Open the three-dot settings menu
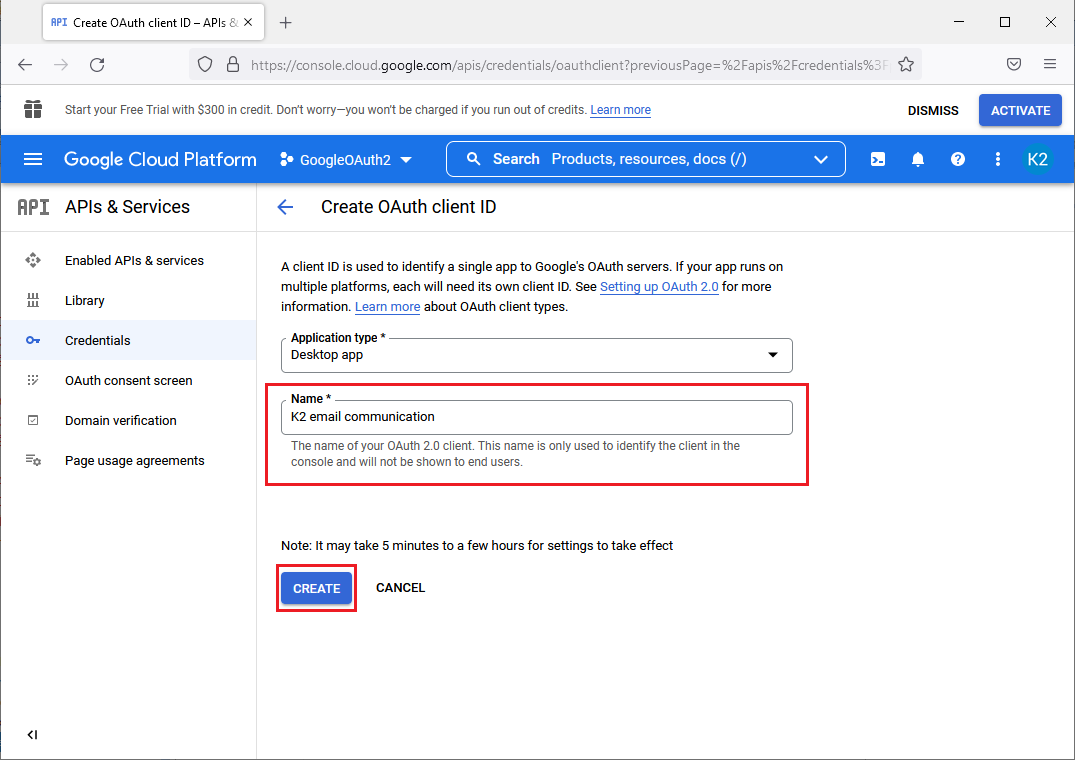This screenshot has width=1075, height=760. pos(997,159)
